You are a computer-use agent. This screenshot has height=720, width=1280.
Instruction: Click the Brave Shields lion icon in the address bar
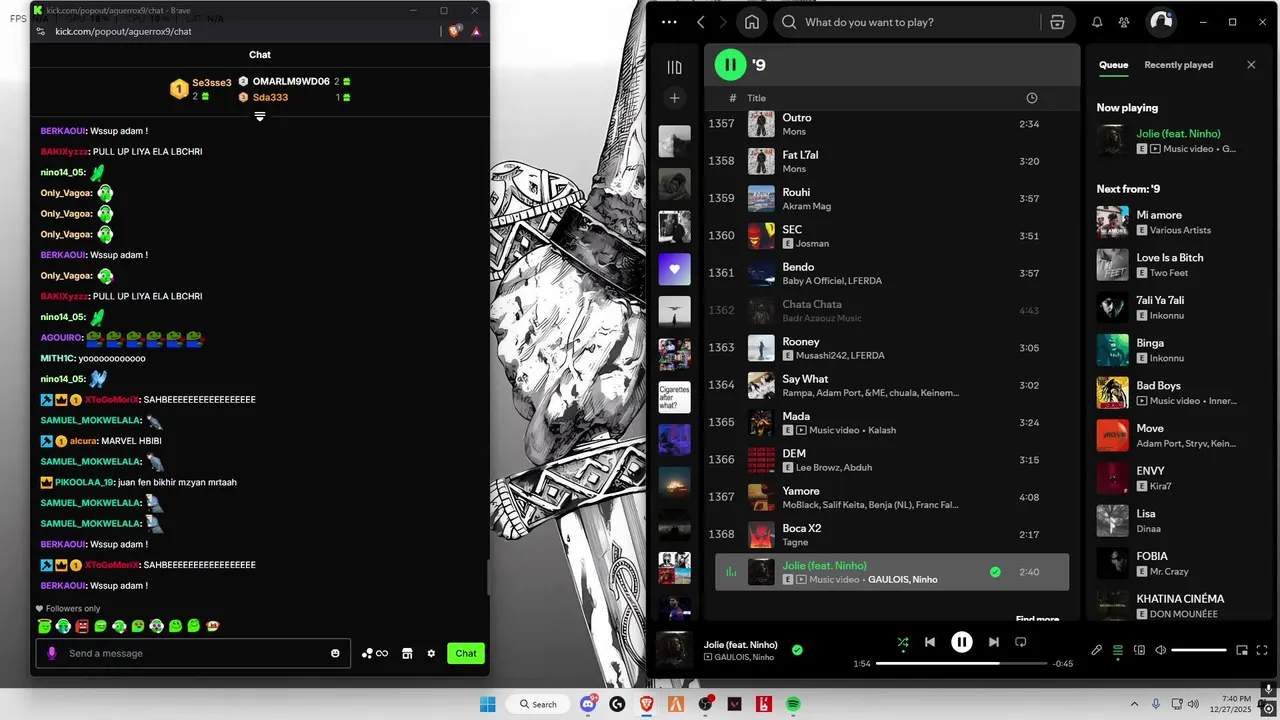455,31
